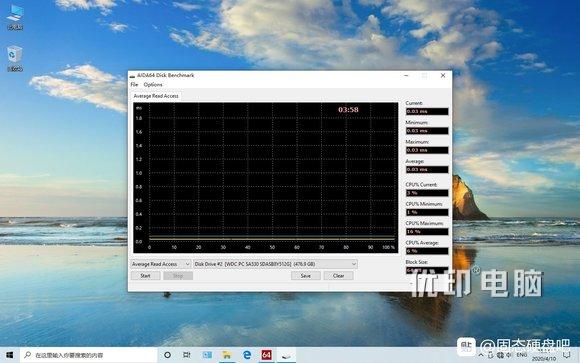580x363 pixels.
Task: Click the greyed Stop button
Action: pos(178,276)
